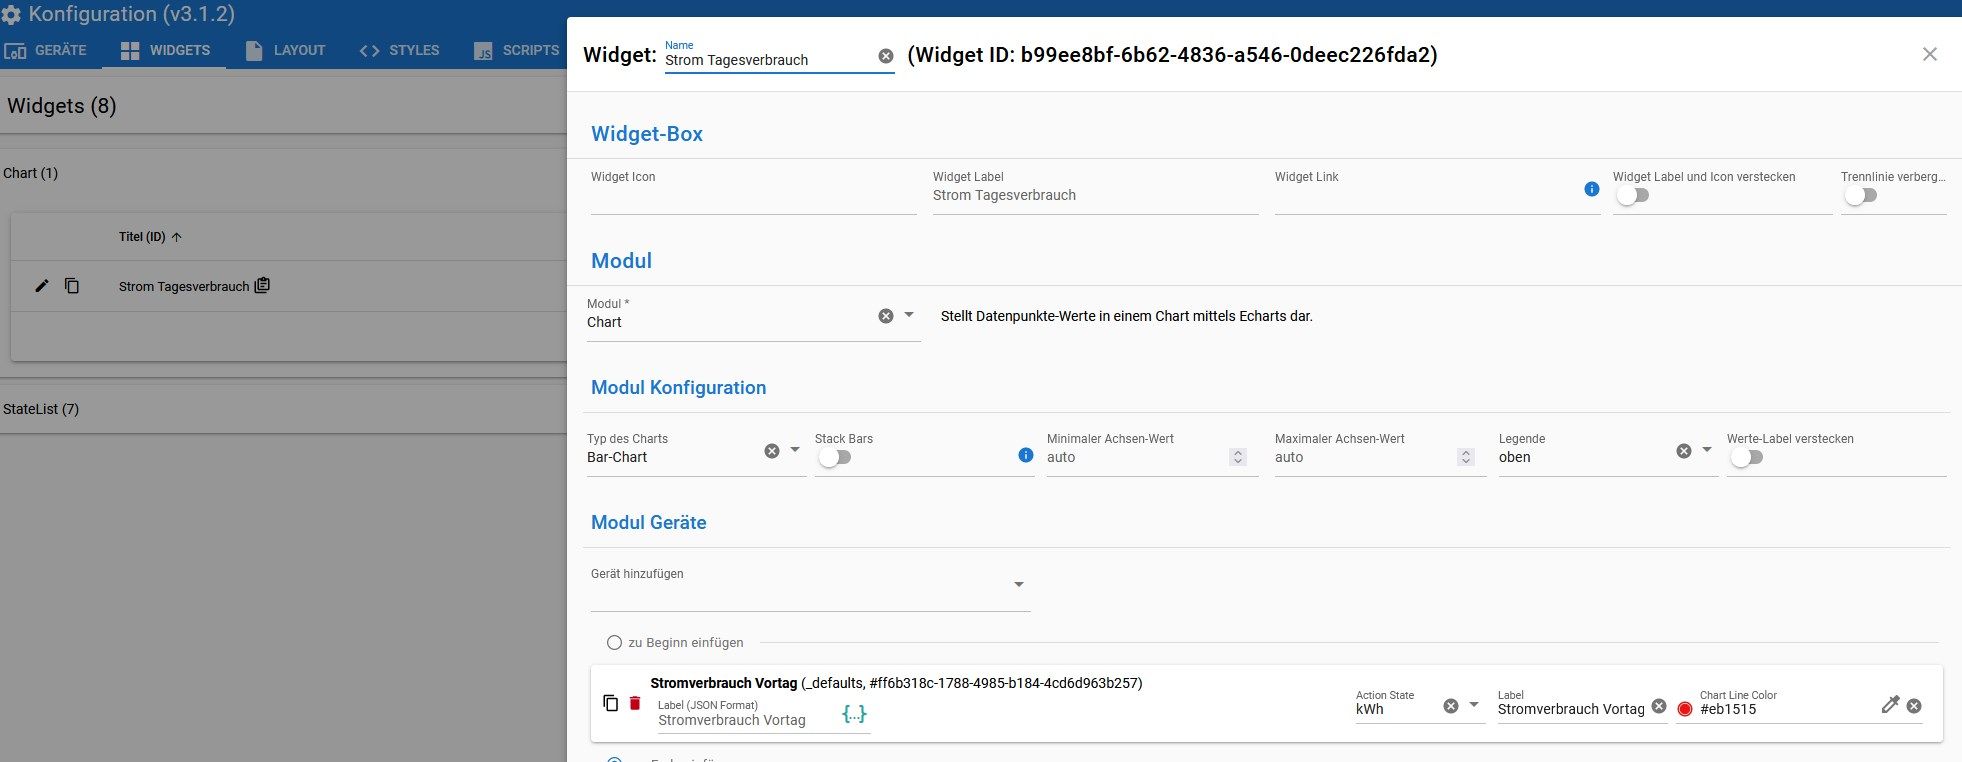This screenshot has height=762, width=1962.
Task: Clear the Legende selection
Action: (x=1684, y=451)
